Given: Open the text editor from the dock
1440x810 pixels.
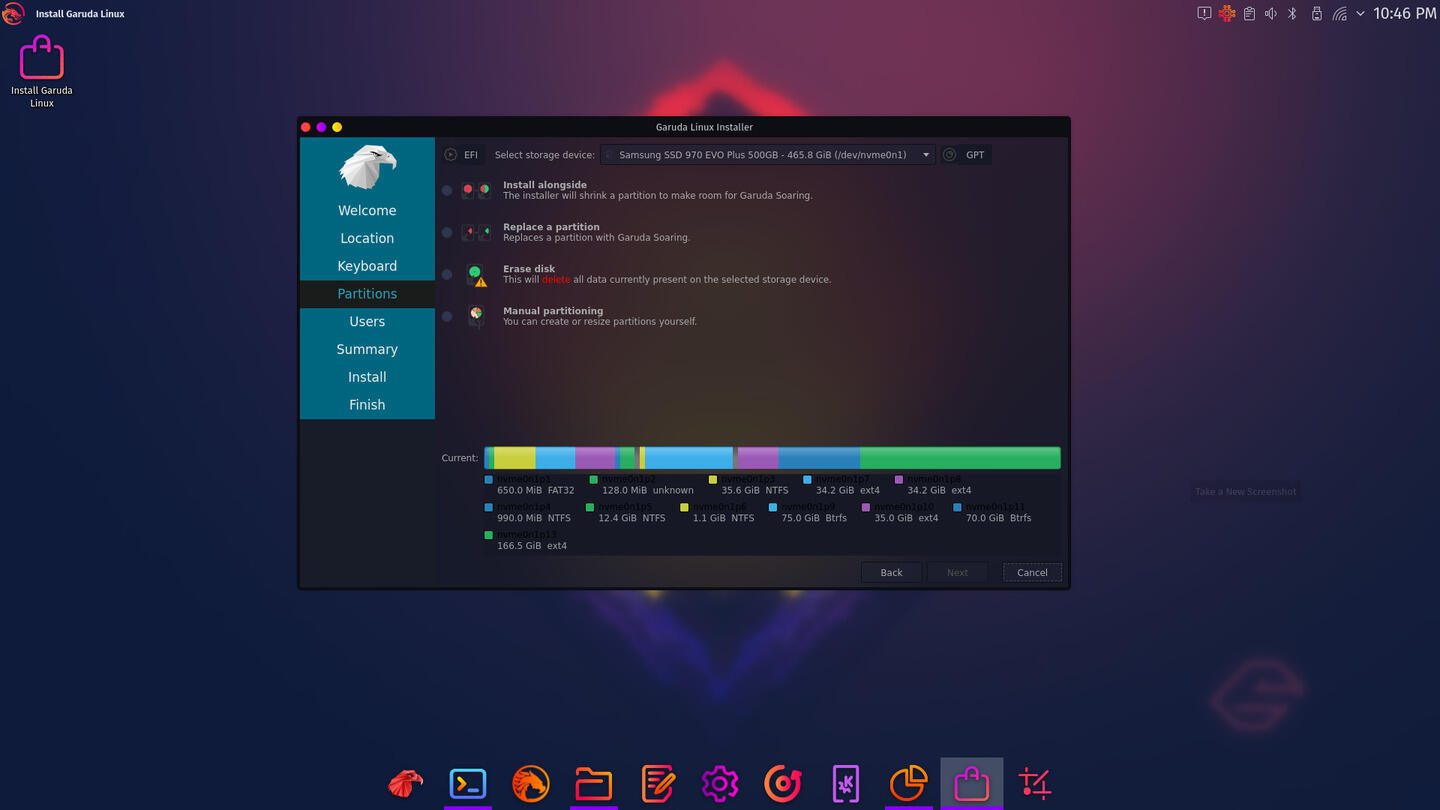Looking at the screenshot, I should click(x=657, y=783).
